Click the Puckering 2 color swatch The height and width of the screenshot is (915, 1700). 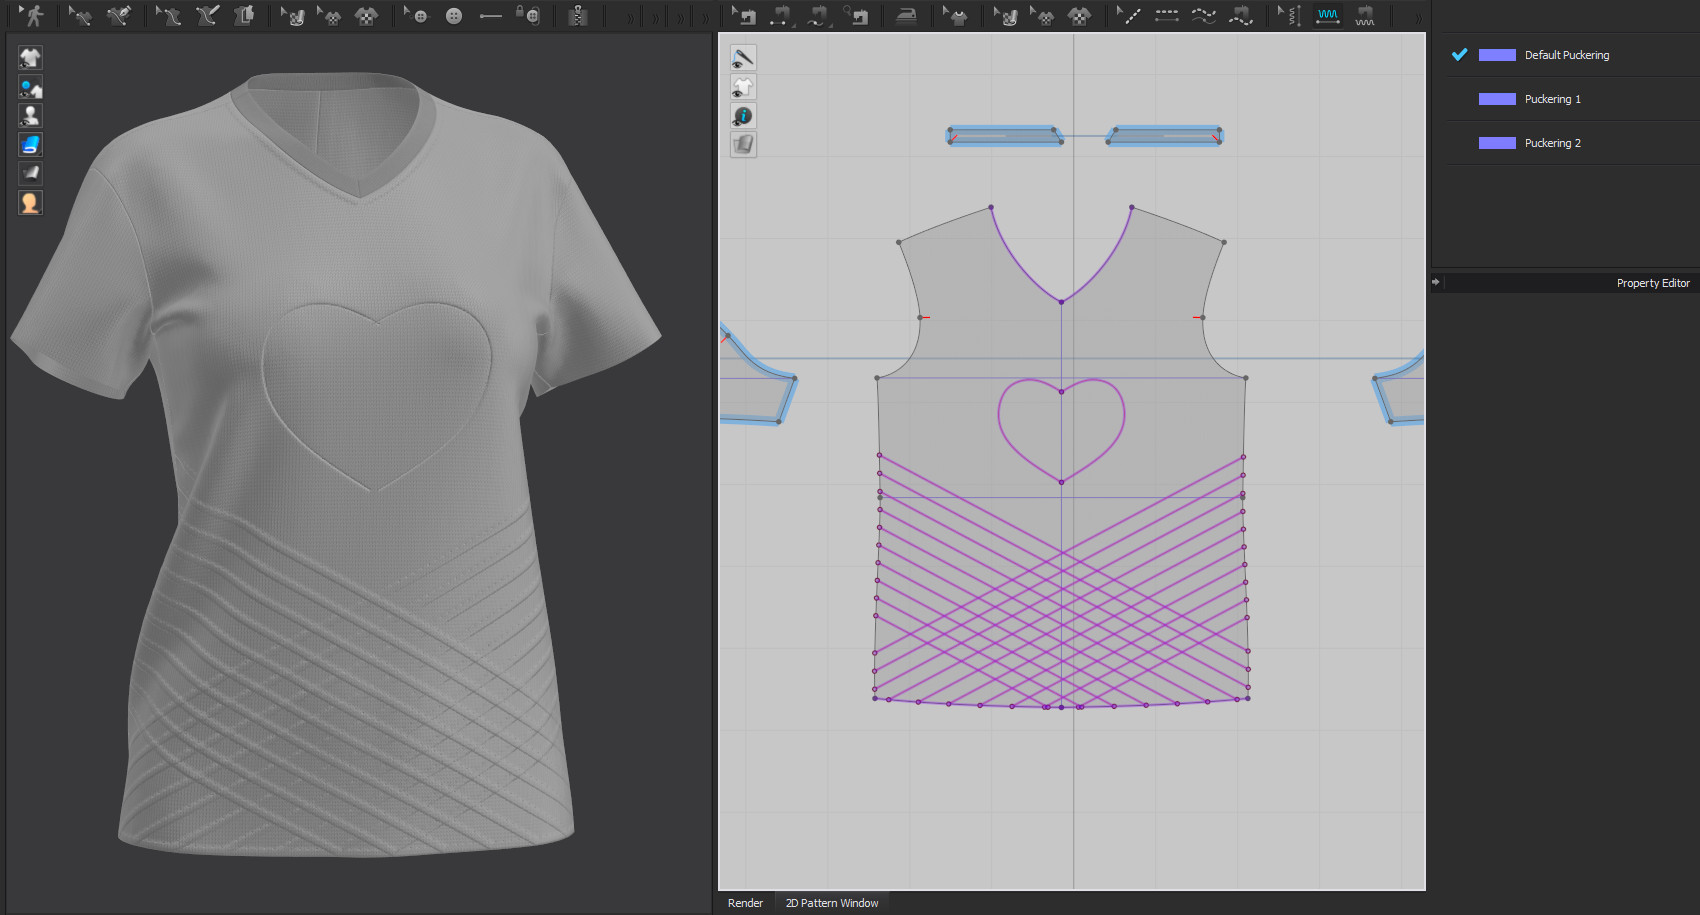point(1497,143)
